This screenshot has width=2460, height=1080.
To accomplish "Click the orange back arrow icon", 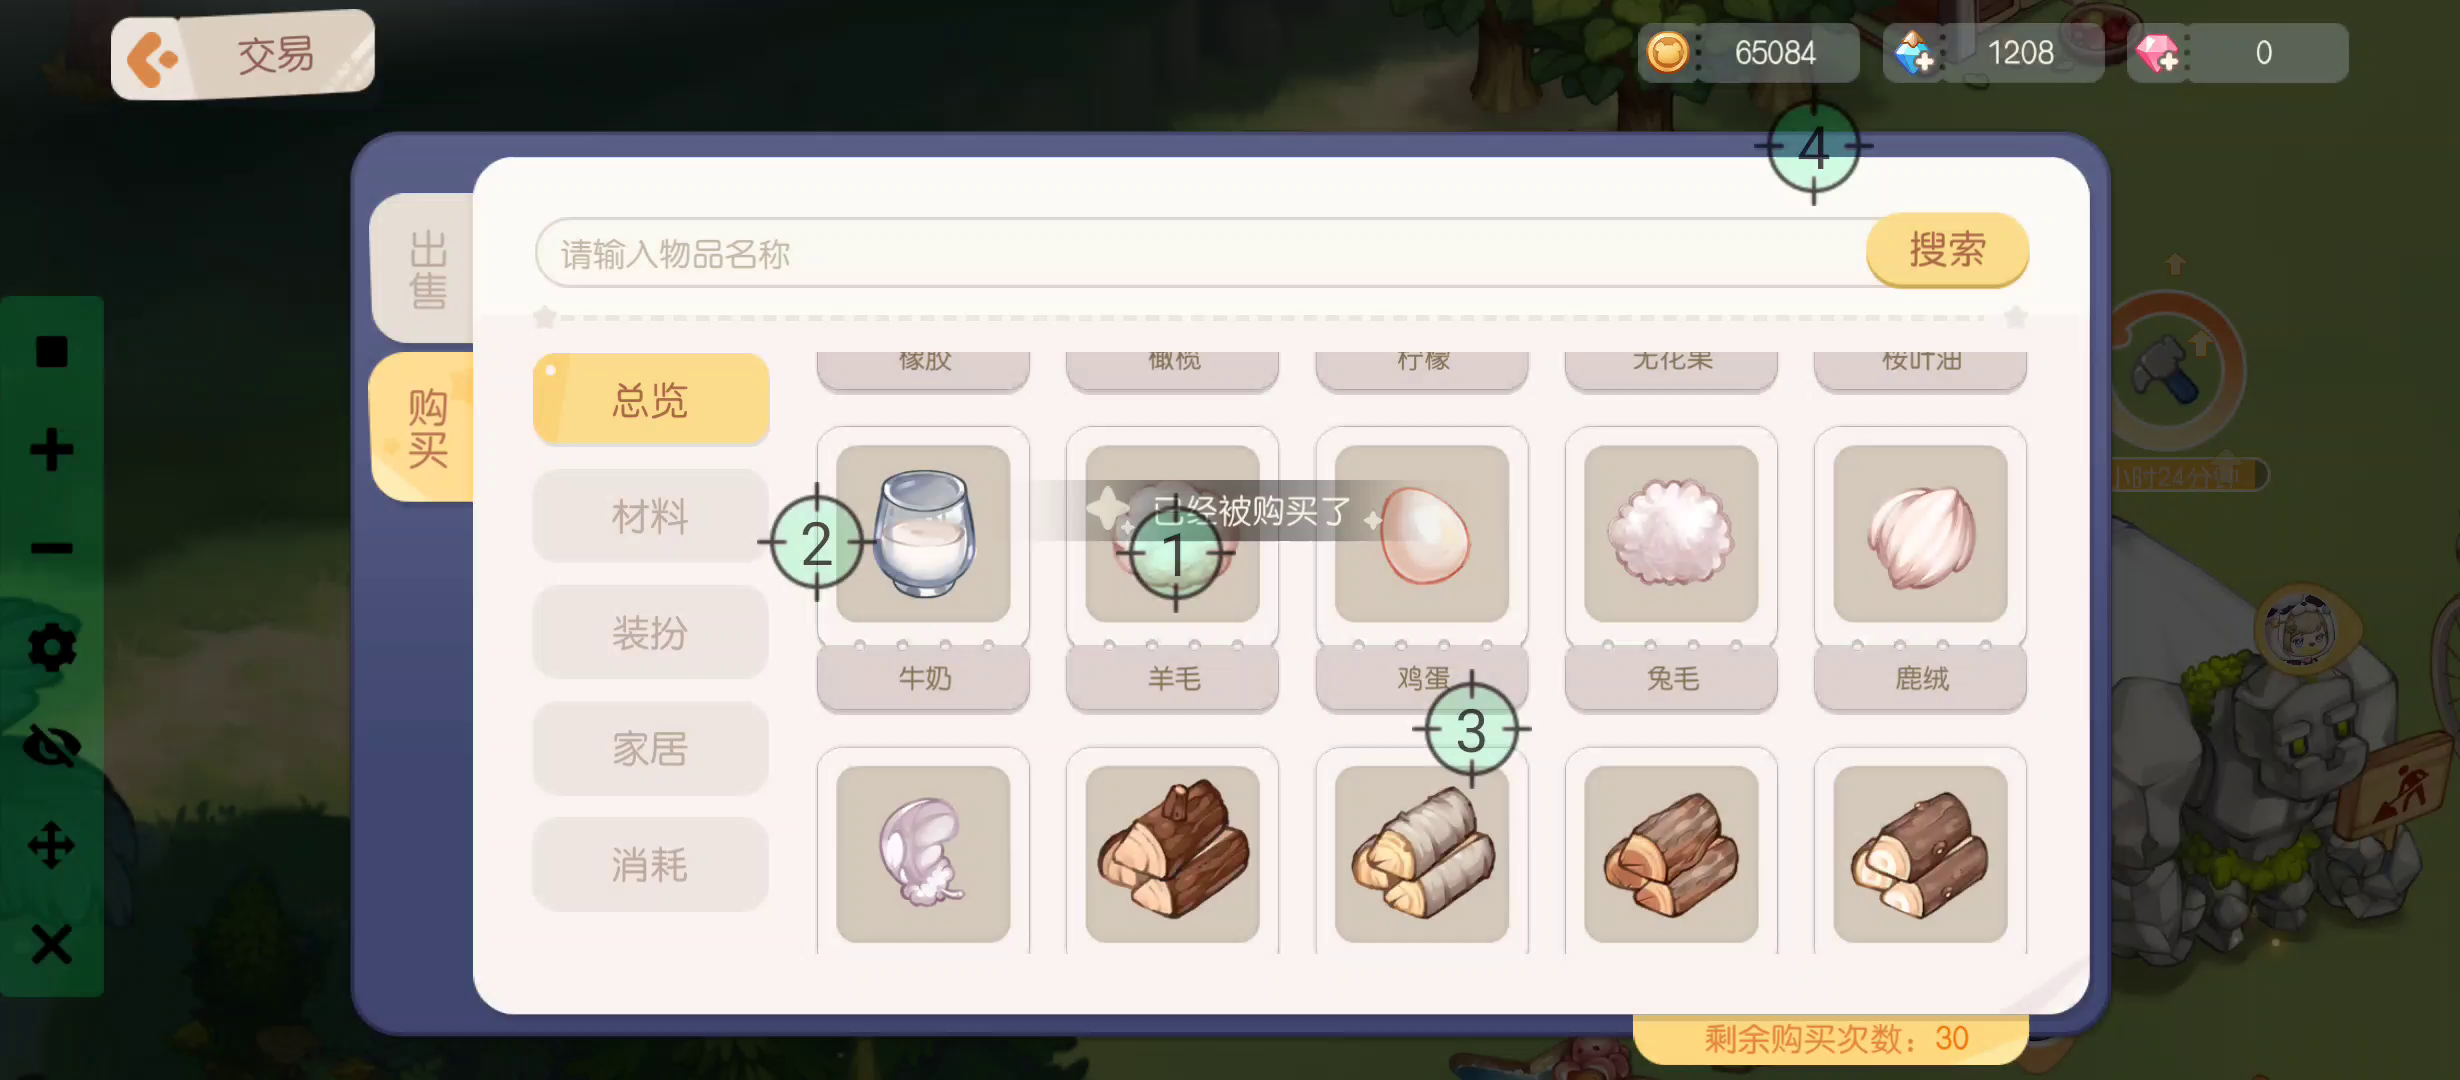I will tap(151, 58).
